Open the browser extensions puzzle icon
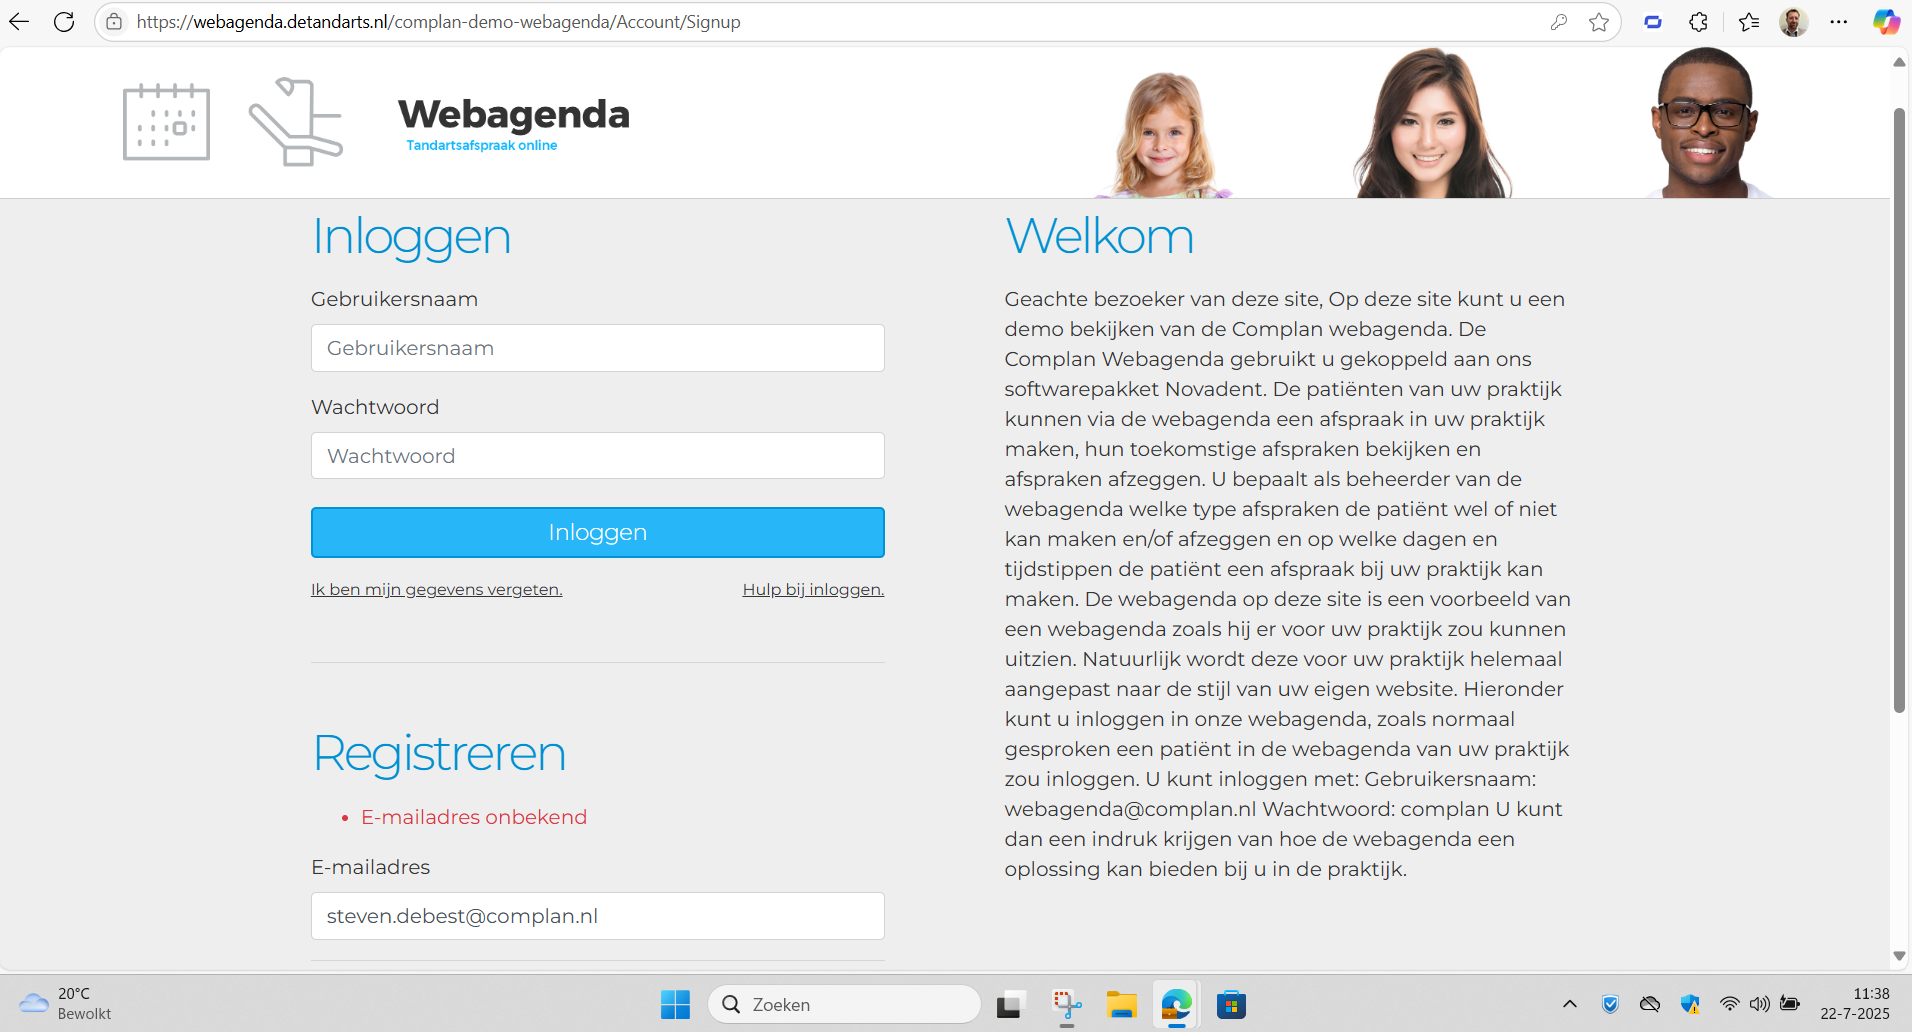Image resolution: width=1912 pixels, height=1032 pixels. click(x=1698, y=22)
